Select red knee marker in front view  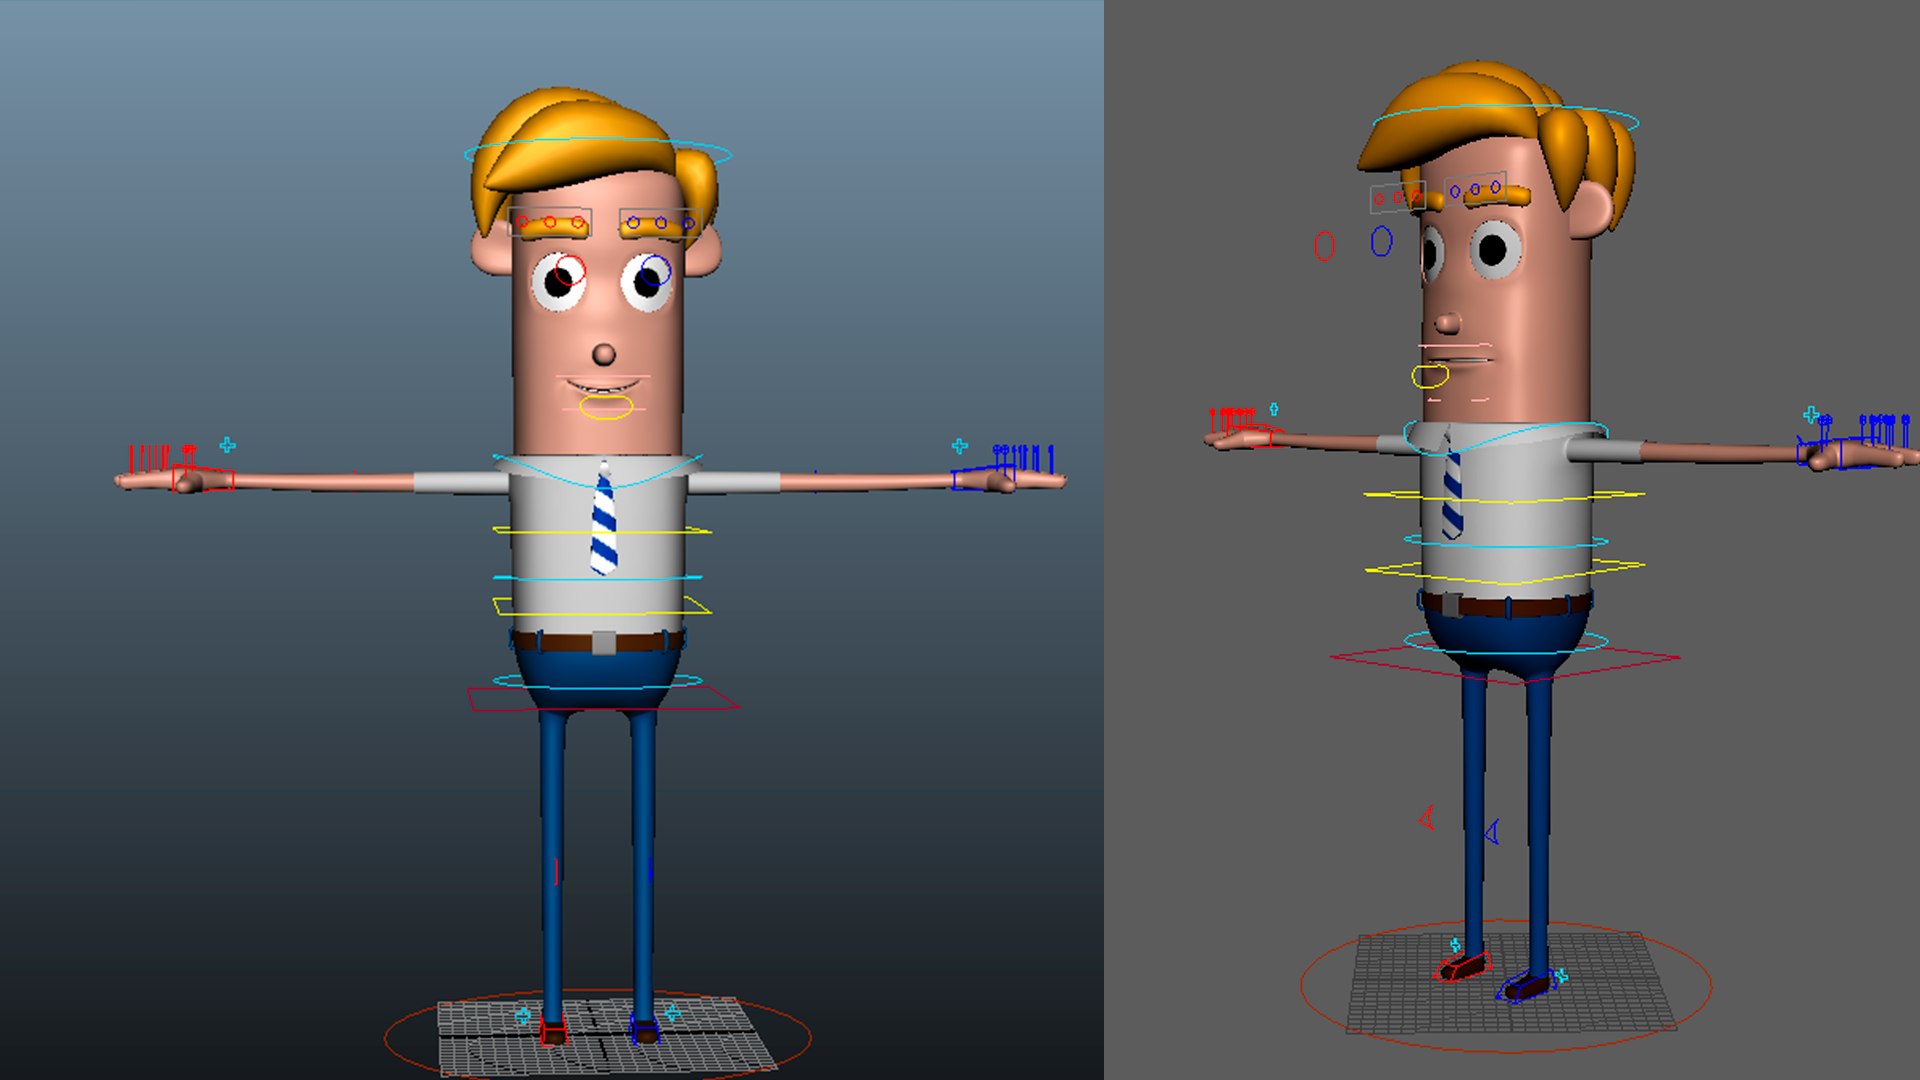[x=556, y=871]
